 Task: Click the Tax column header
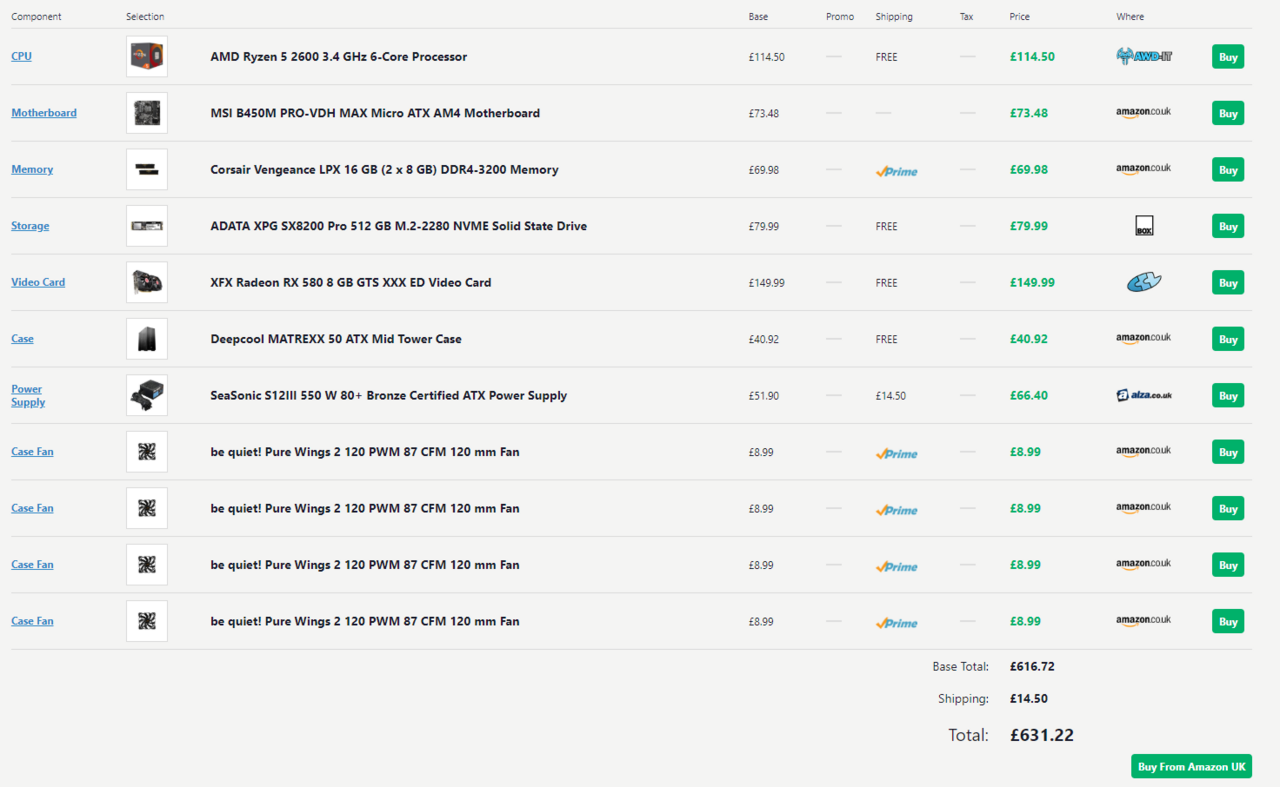966,17
